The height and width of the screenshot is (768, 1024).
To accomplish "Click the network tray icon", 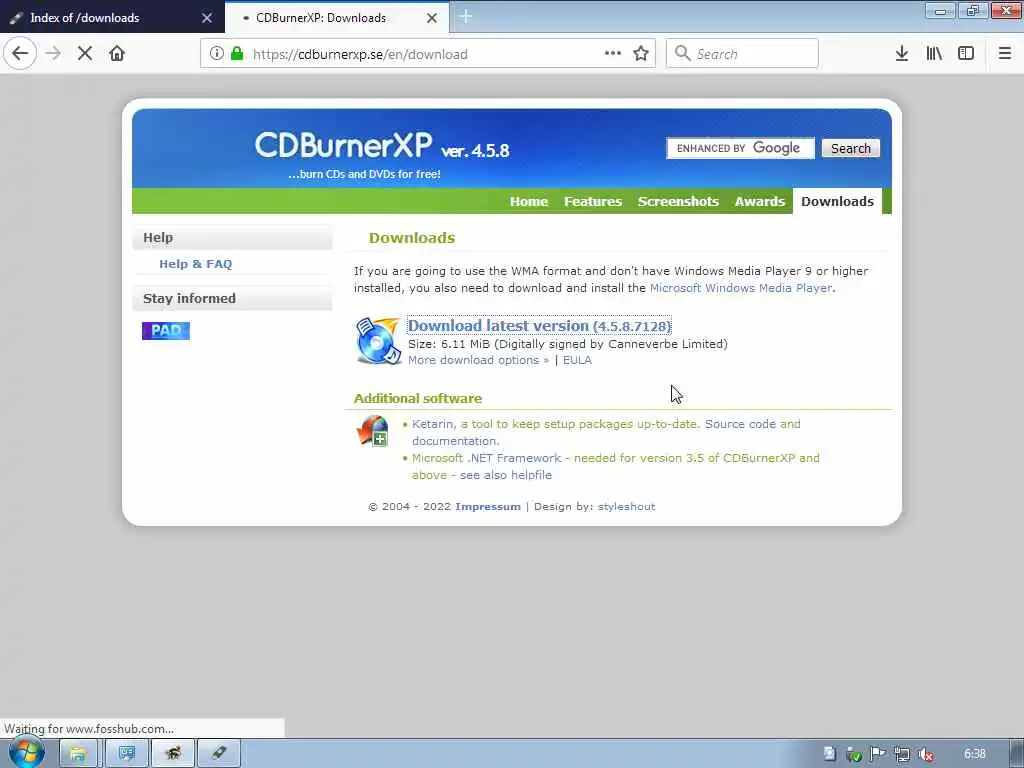I will click(902, 754).
